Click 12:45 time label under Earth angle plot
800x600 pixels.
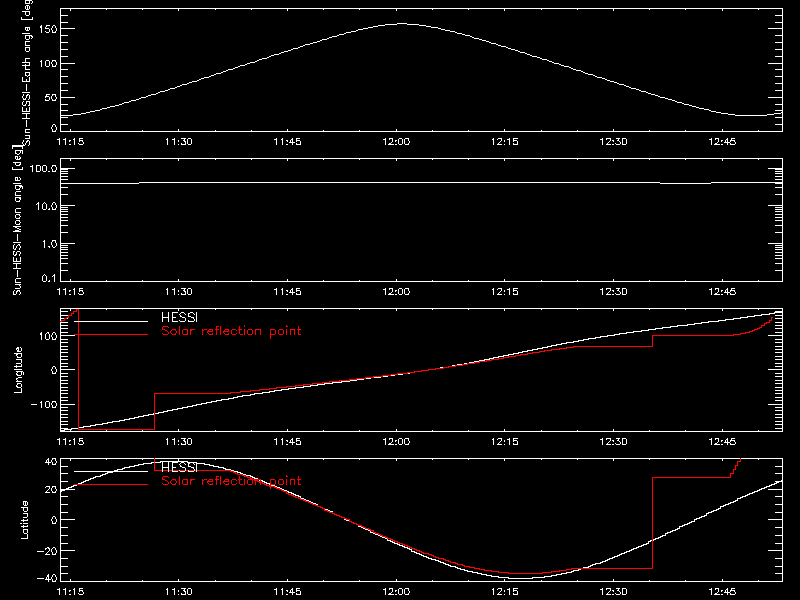tap(722, 142)
